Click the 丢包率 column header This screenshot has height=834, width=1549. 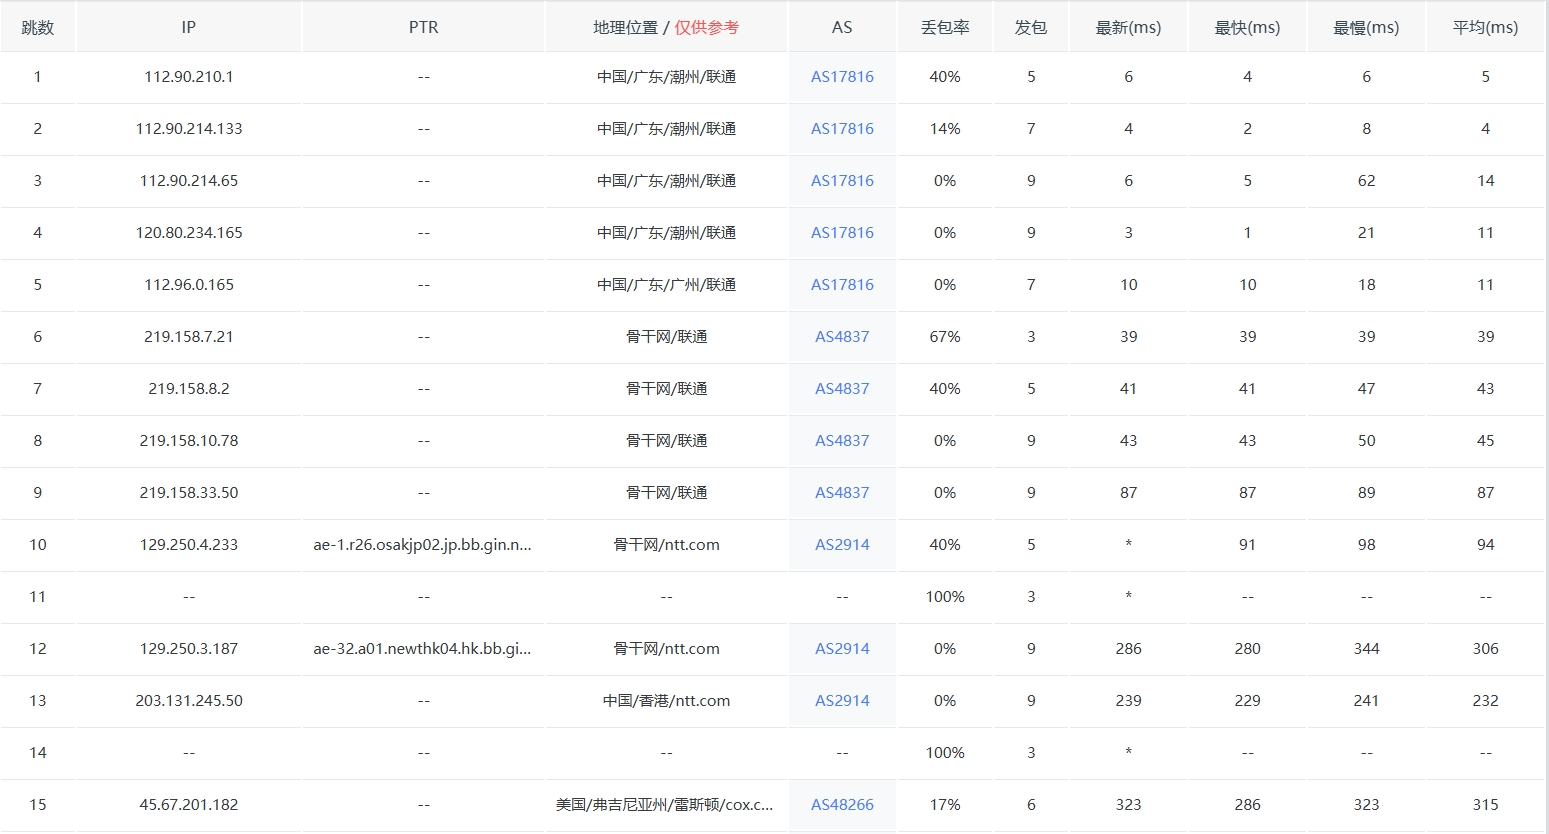pyautogui.click(x=945, y=28)
